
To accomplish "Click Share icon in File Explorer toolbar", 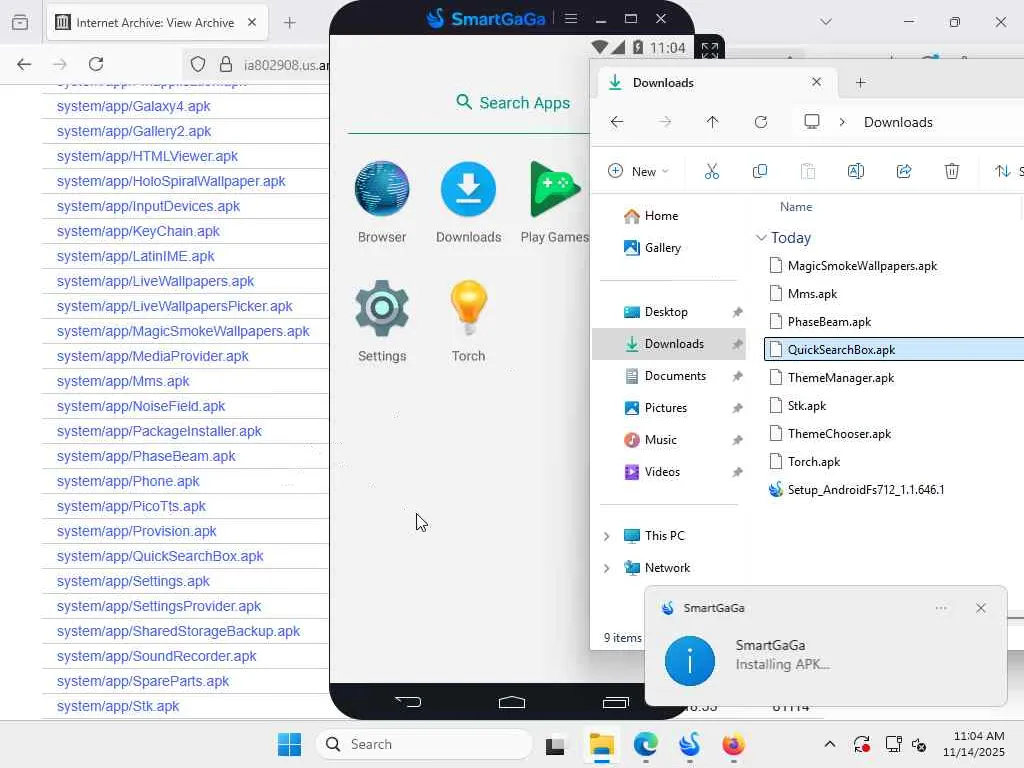I will coord(904,171).
